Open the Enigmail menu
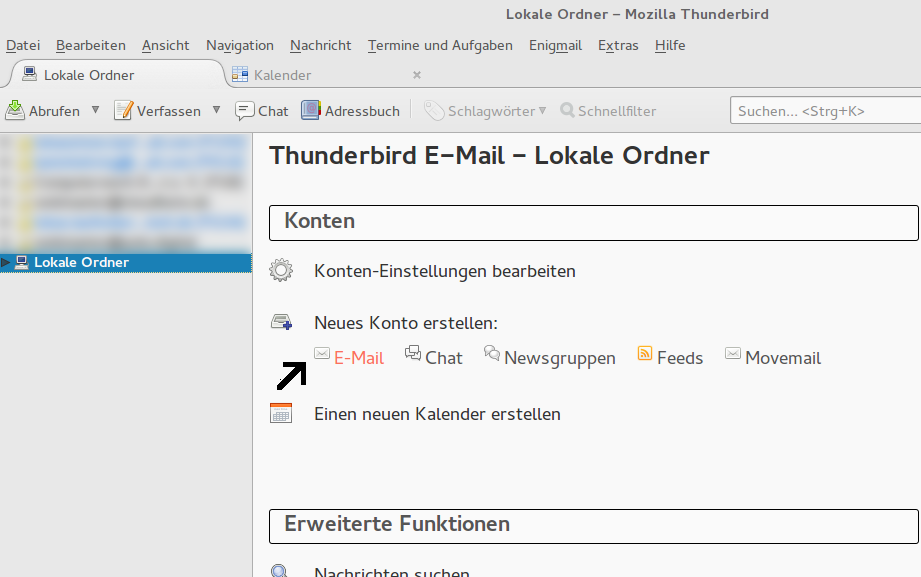This screenshot has width=921, height=577. pyautogui.click(x=555, y=45)
